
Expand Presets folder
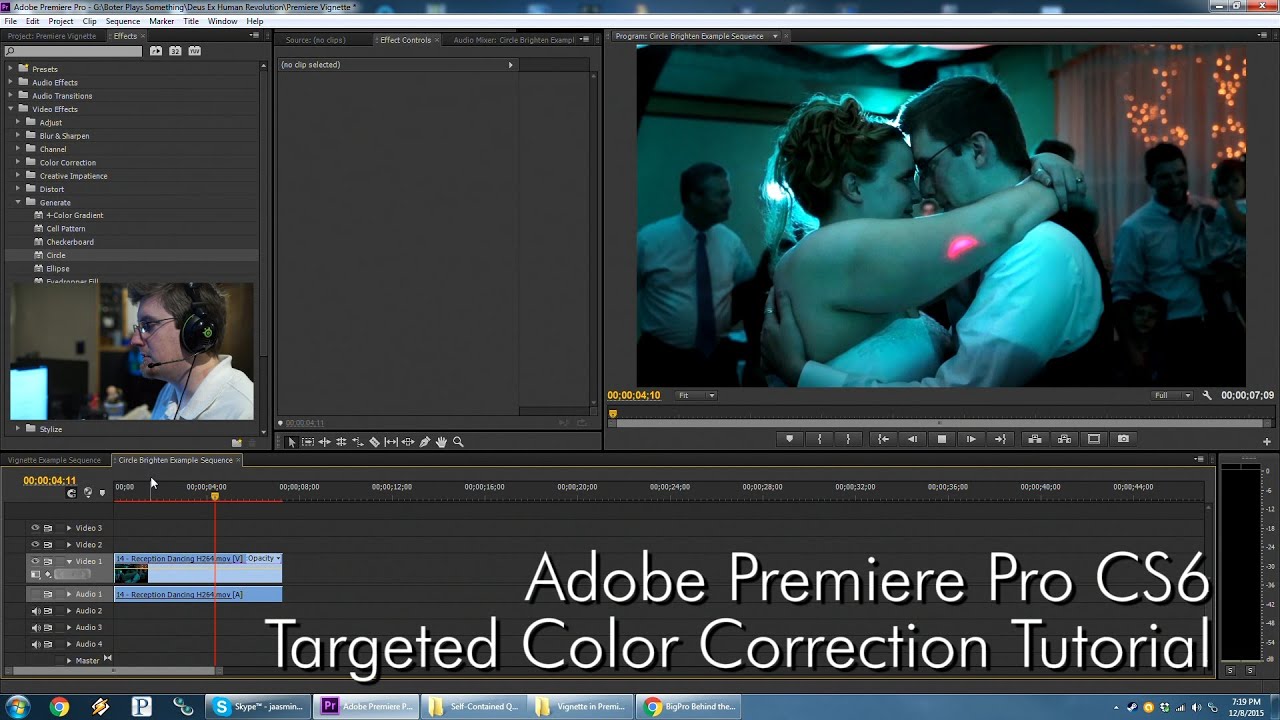click(11, 69)
